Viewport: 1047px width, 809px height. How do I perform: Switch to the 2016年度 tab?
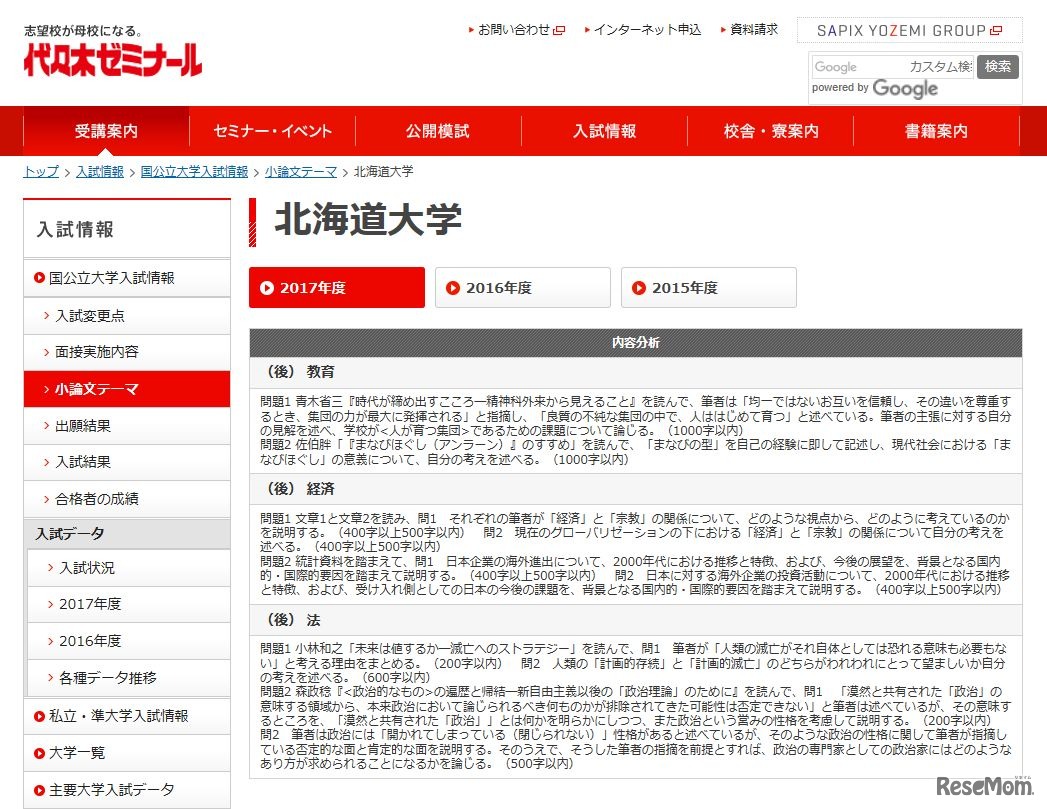(x=520, y=287)
